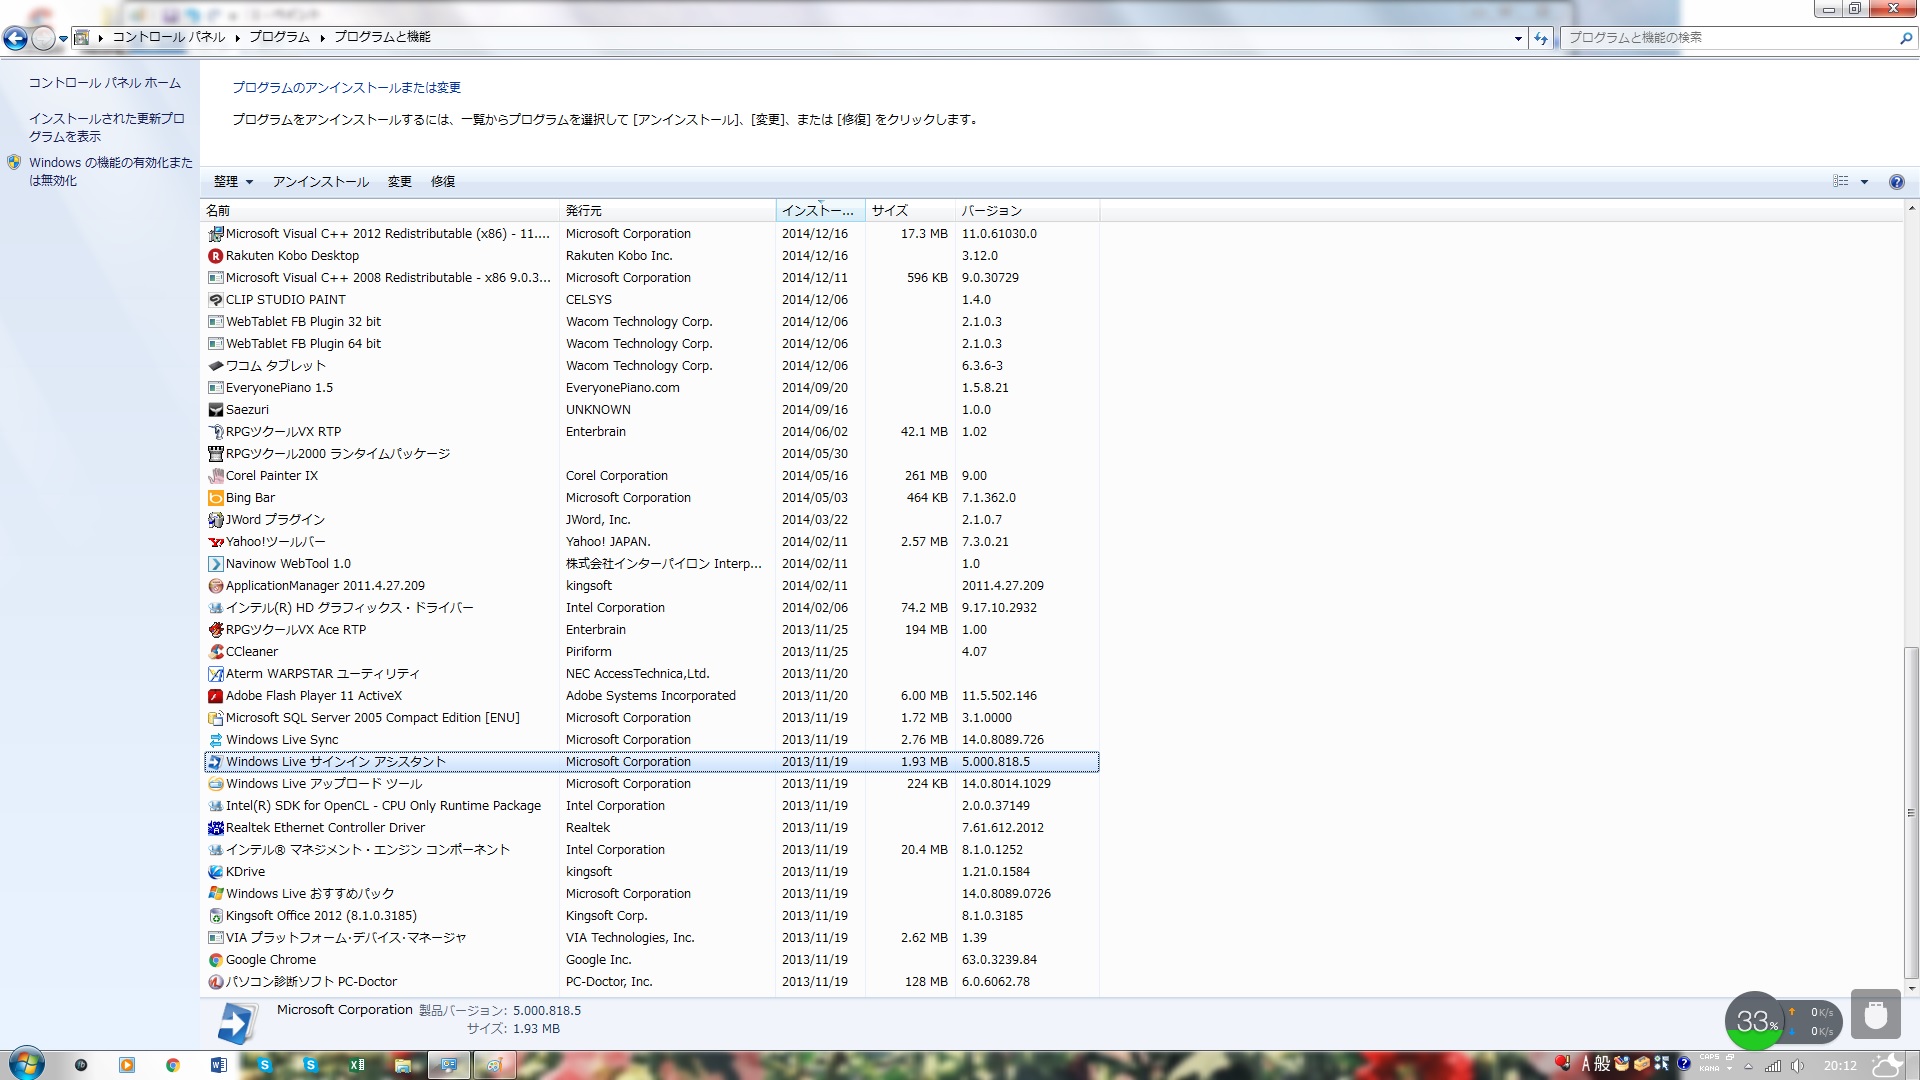Click the refresh button beside address bar
1920x1080 pixels.
pyautogui.click(x=1541, y=38)
